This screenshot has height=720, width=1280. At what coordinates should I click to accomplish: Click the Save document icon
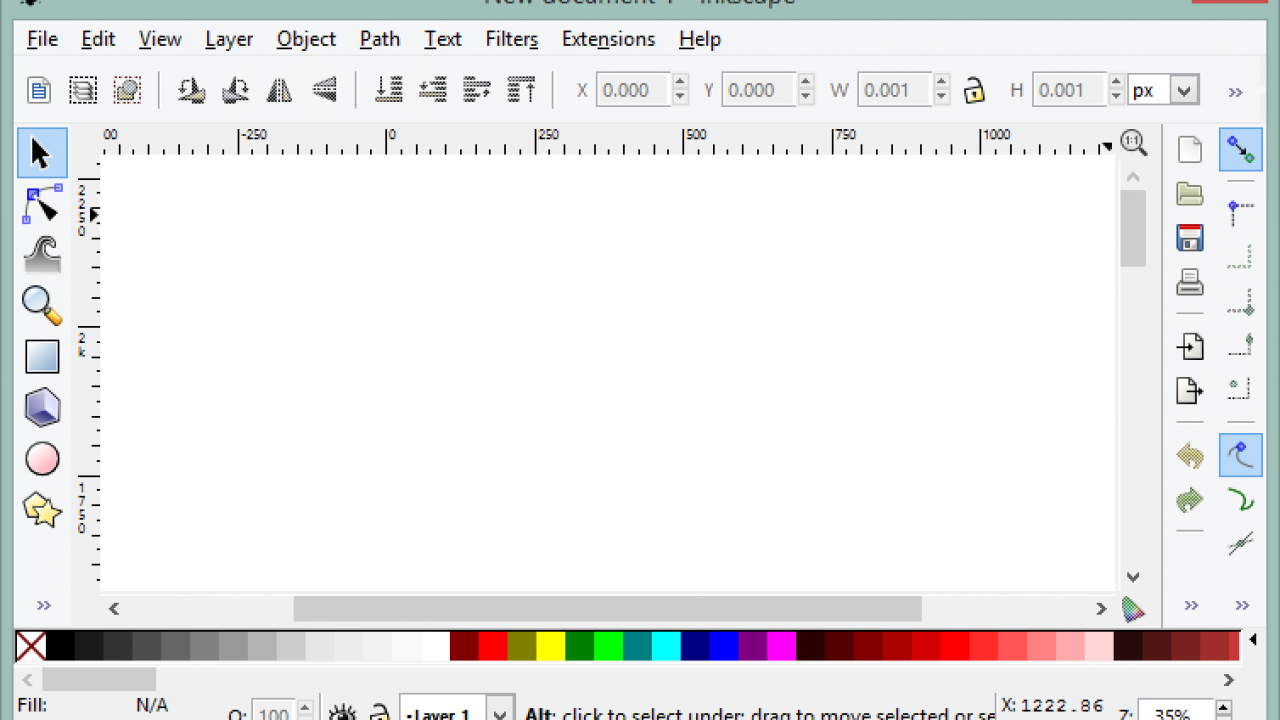tap(1190, 237)
